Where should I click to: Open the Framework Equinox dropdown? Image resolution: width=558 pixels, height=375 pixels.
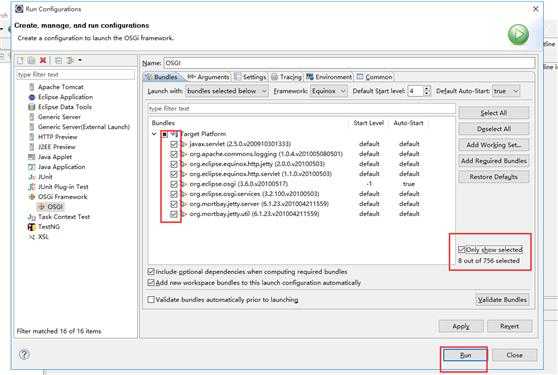tap(328, 91)
